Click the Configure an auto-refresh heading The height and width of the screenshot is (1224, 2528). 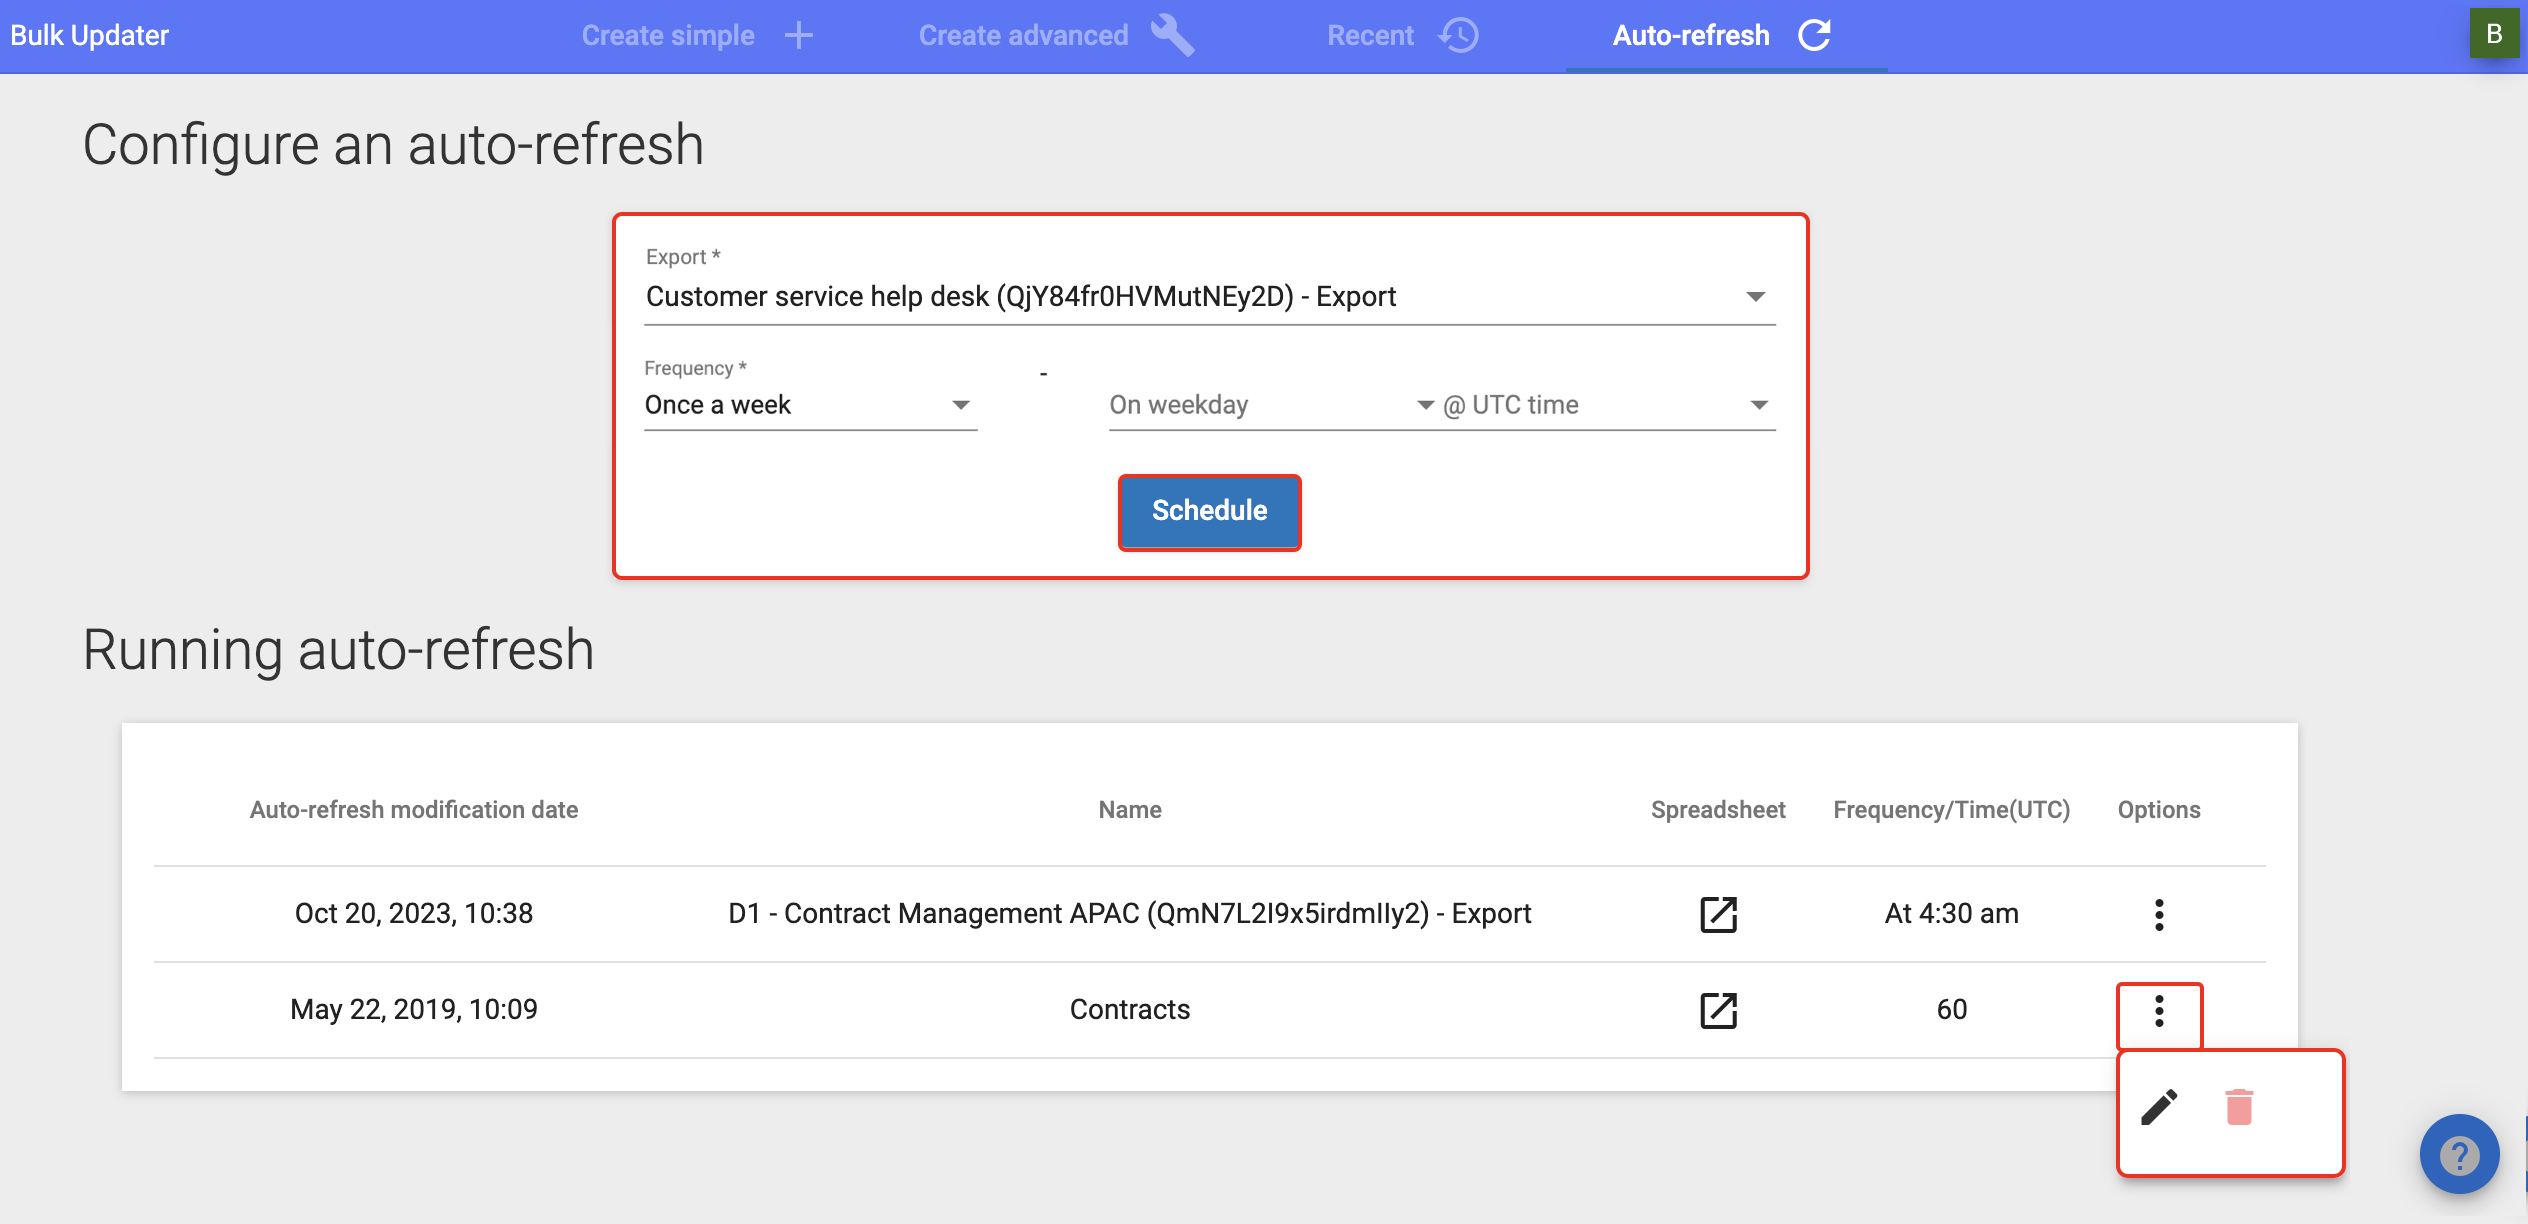coord(393,145)
